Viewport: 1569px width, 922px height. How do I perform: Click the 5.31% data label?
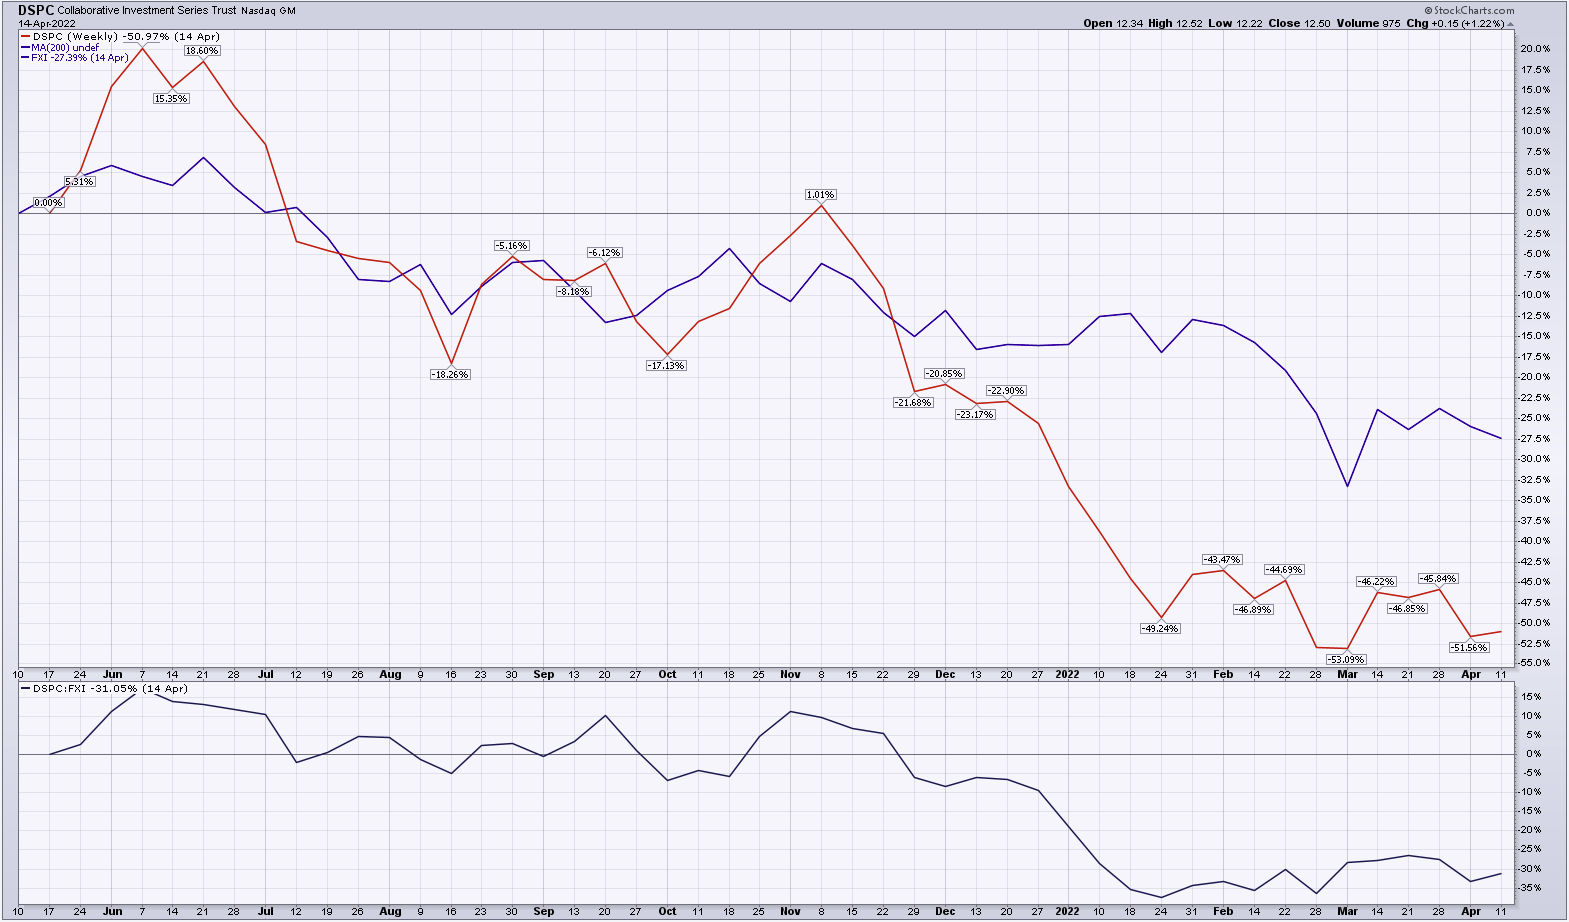[x=79, y=181]
